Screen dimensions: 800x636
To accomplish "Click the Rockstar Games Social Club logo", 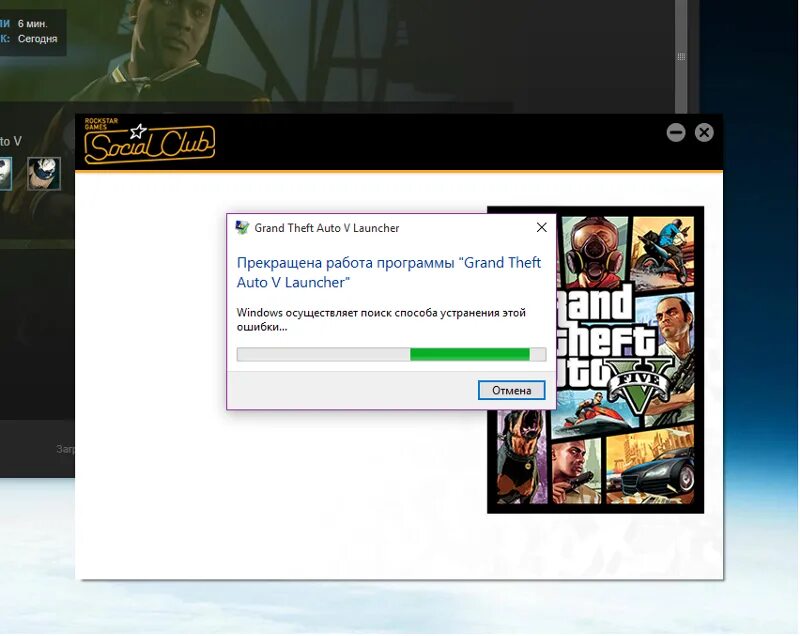I will (x=149, y=141).
